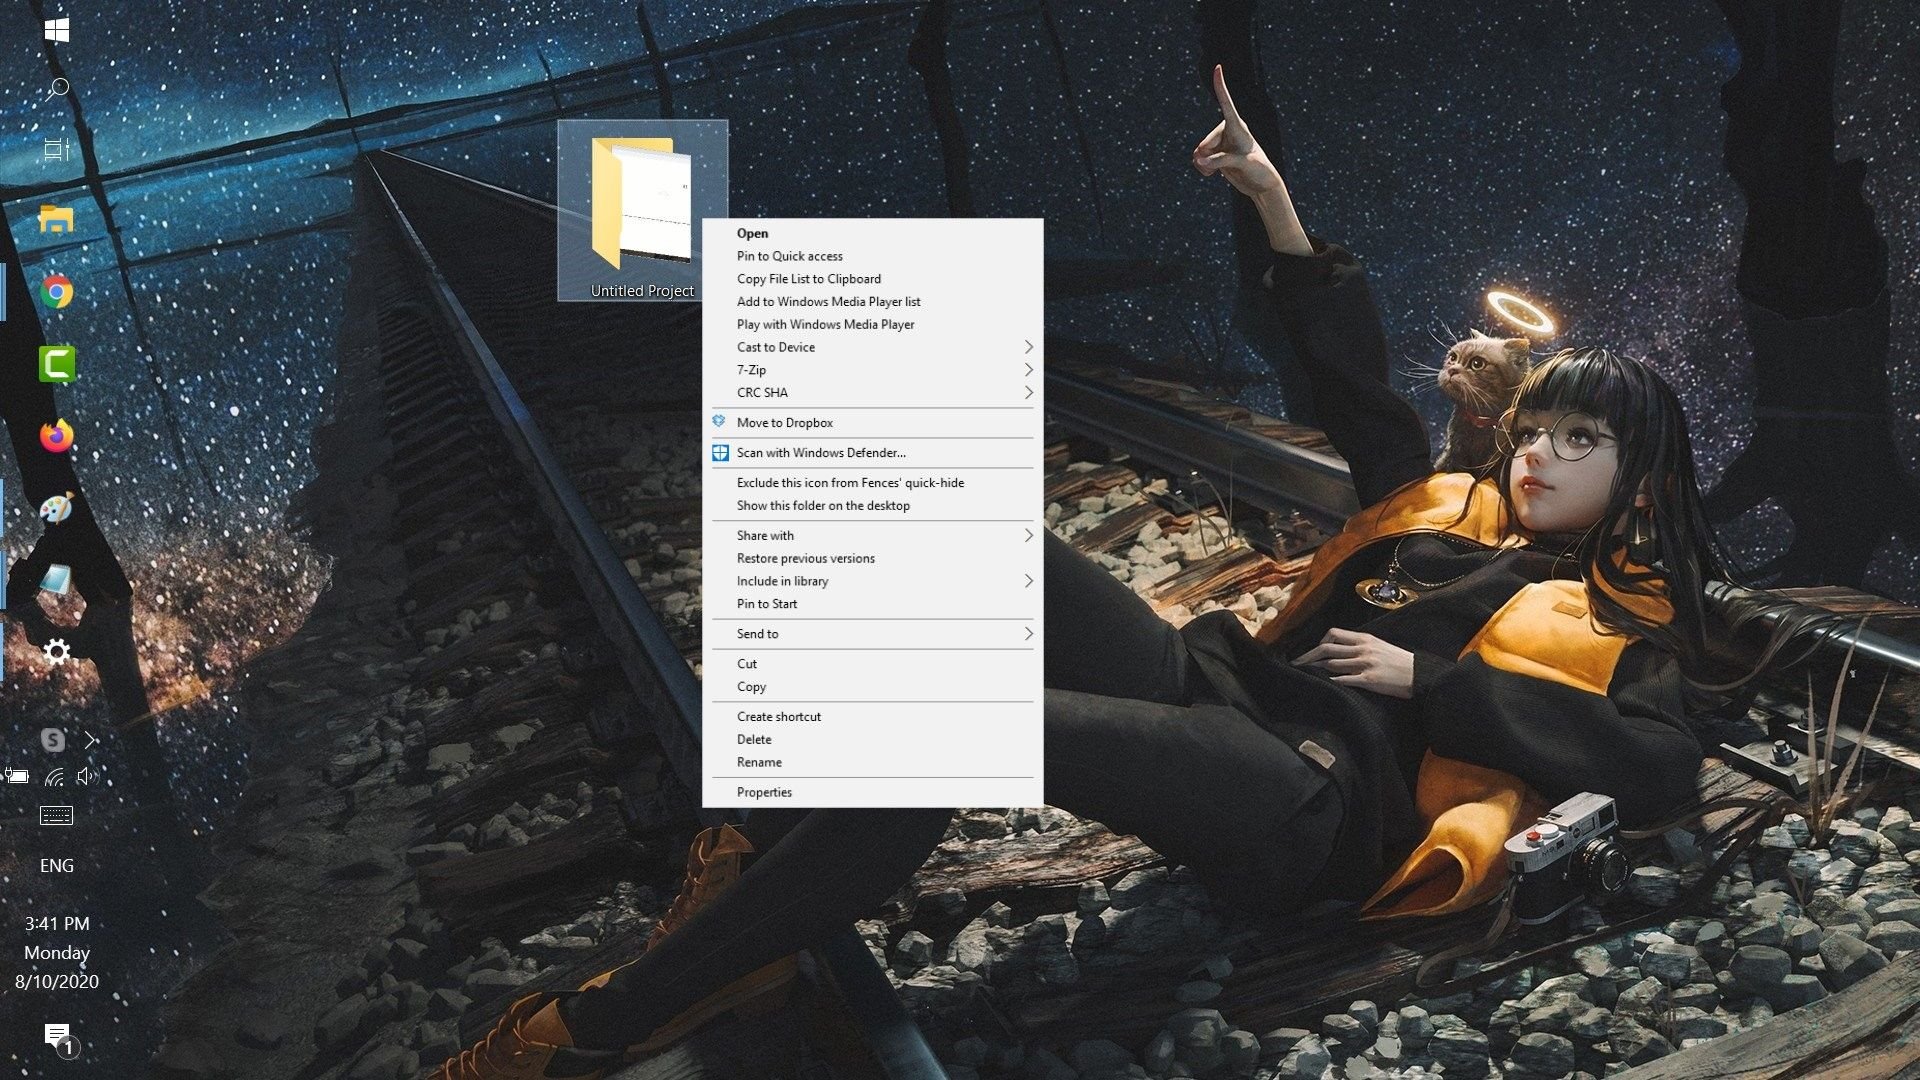
Task: Choose Pin to Start
Action: coord(873,604)
